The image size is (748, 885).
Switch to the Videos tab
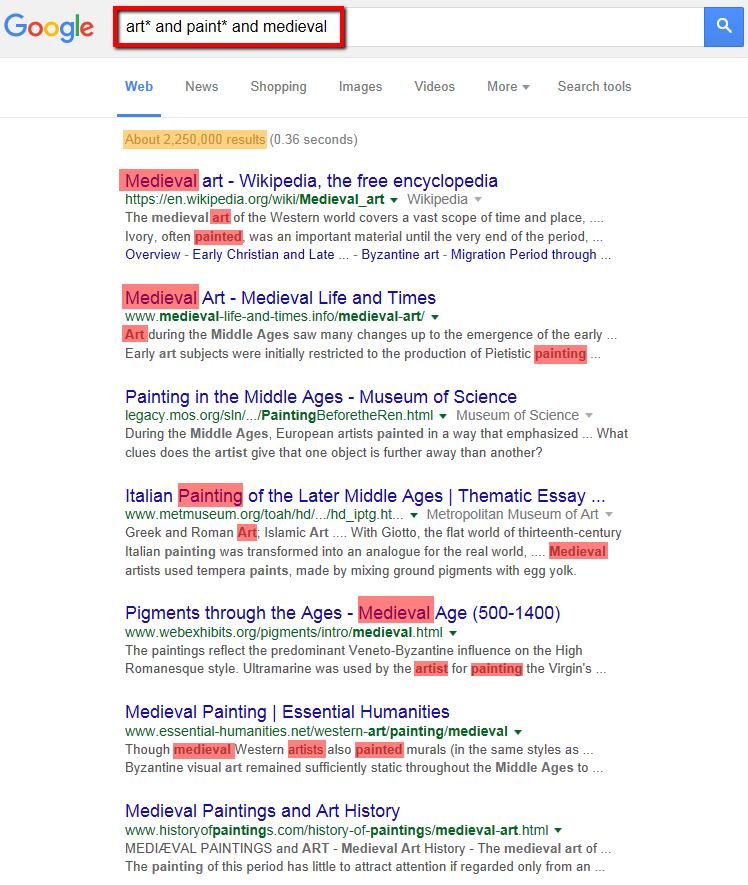(435, 86)
